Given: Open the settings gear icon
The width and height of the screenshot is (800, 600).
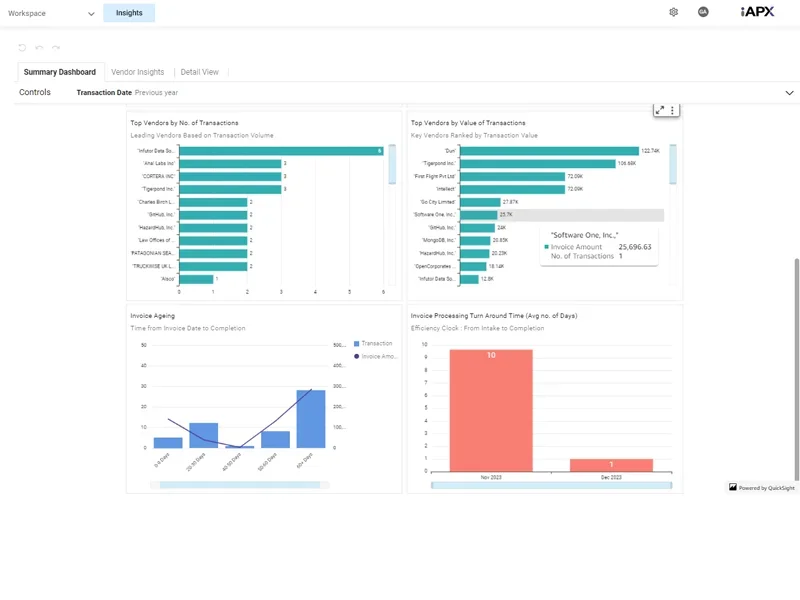Looking at the screenshot, I should [x=673, y=12].
